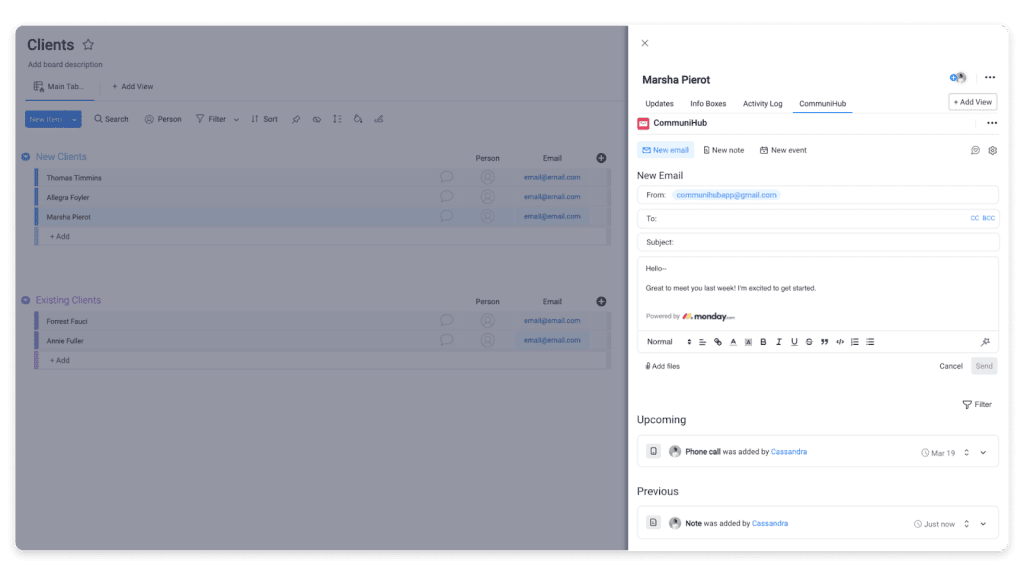Expand the Filter dropdown chevron in board toolbar
Viewport: 1024px width, 576px height.
pyautogui.click(x=236, y=120)
